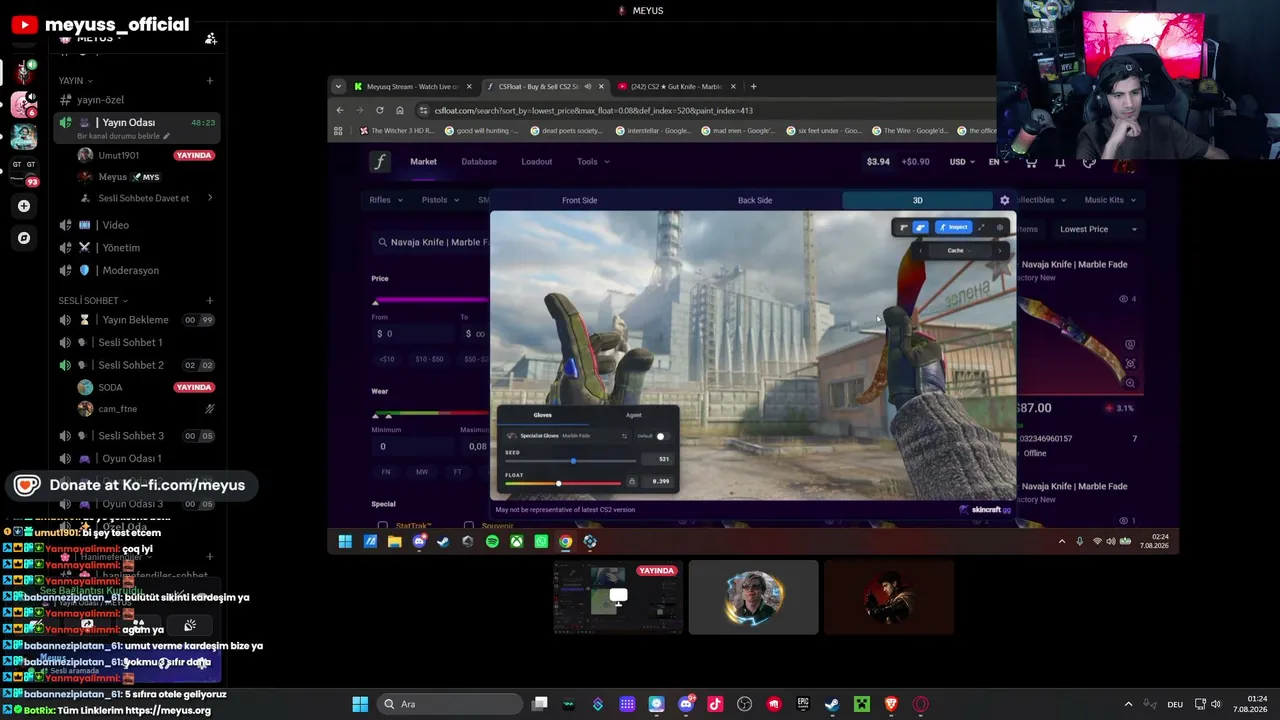Select the 3D view tab

[917, 200]
